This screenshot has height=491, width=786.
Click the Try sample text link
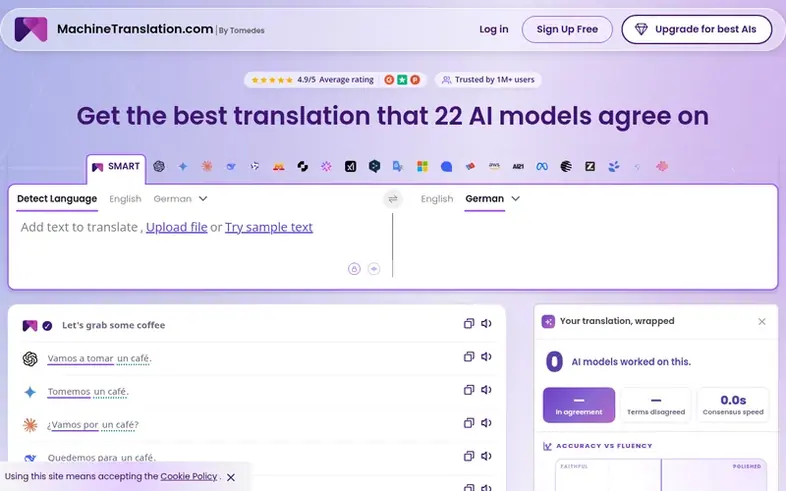coord(269,227)
